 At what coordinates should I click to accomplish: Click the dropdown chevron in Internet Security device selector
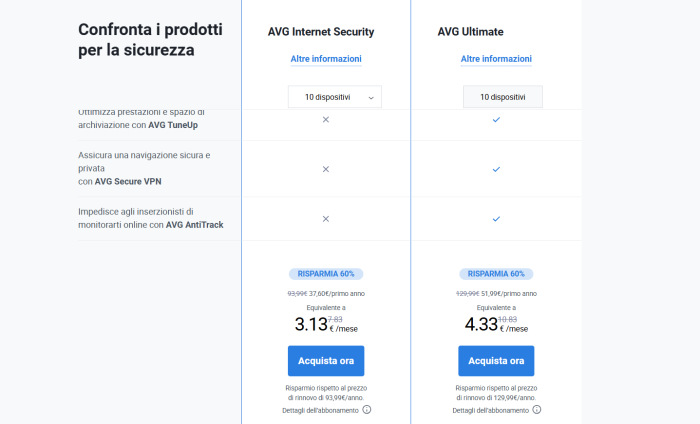[x=371, y=97]
